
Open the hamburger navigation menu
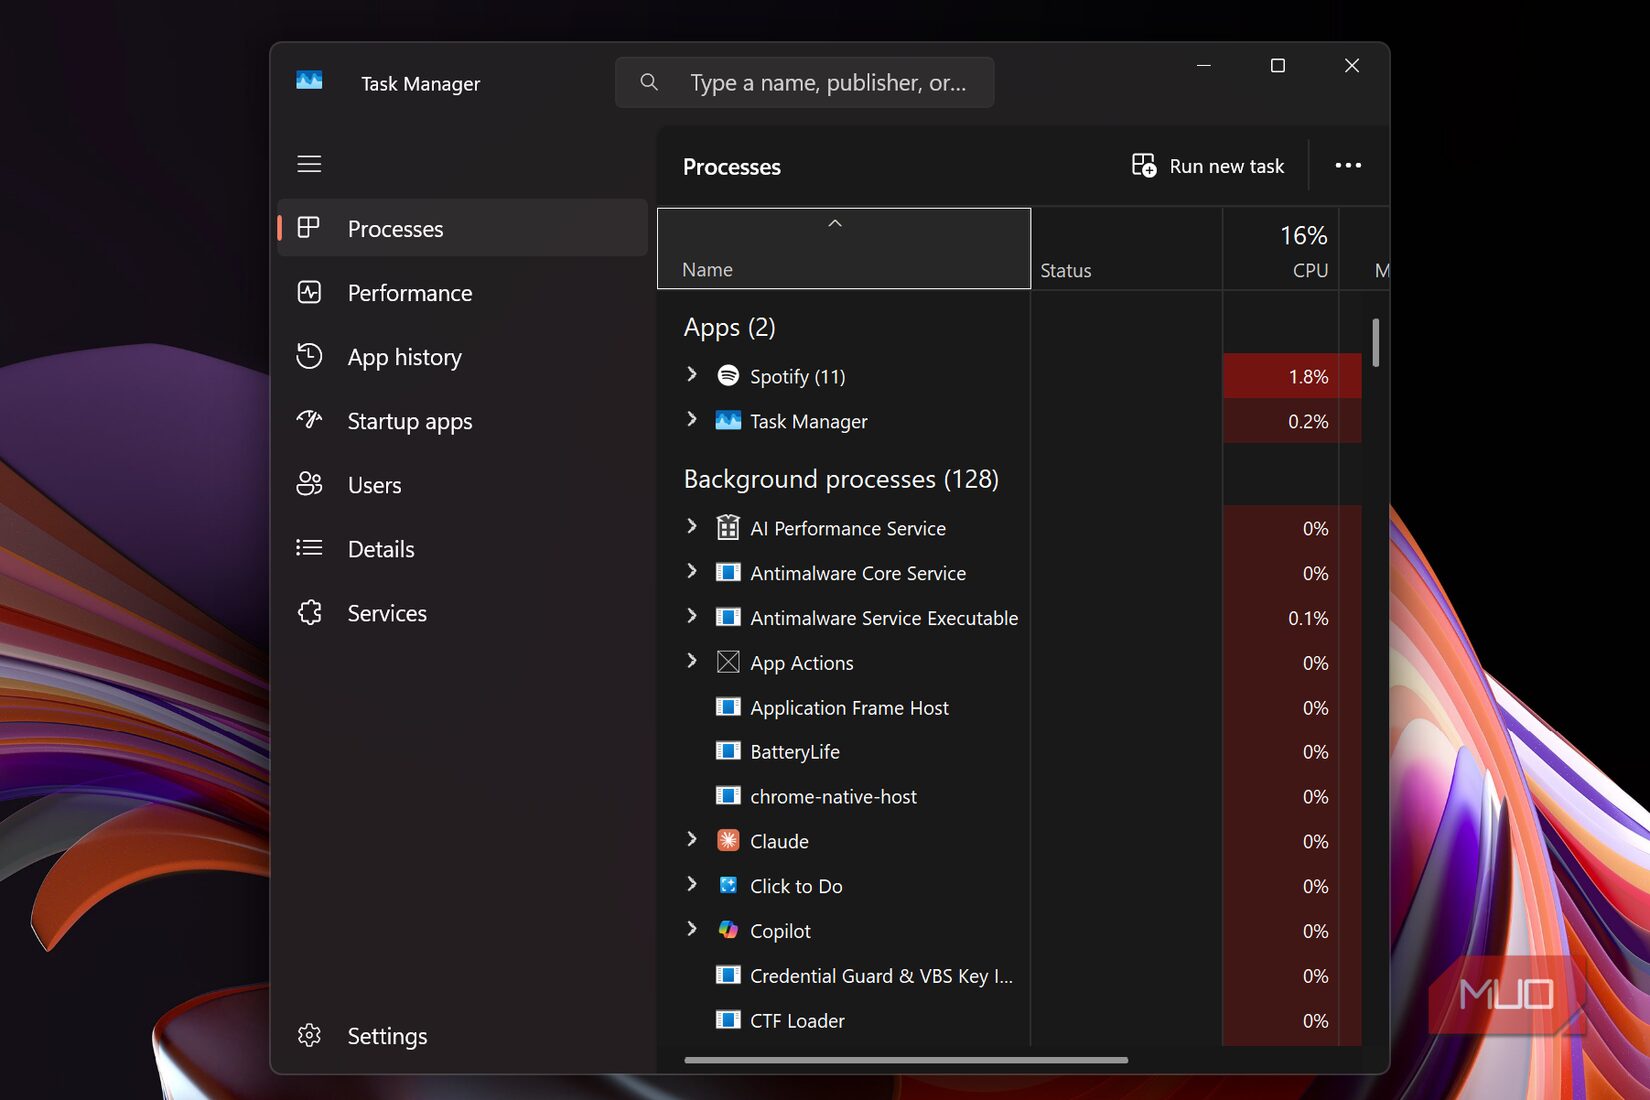309,164
